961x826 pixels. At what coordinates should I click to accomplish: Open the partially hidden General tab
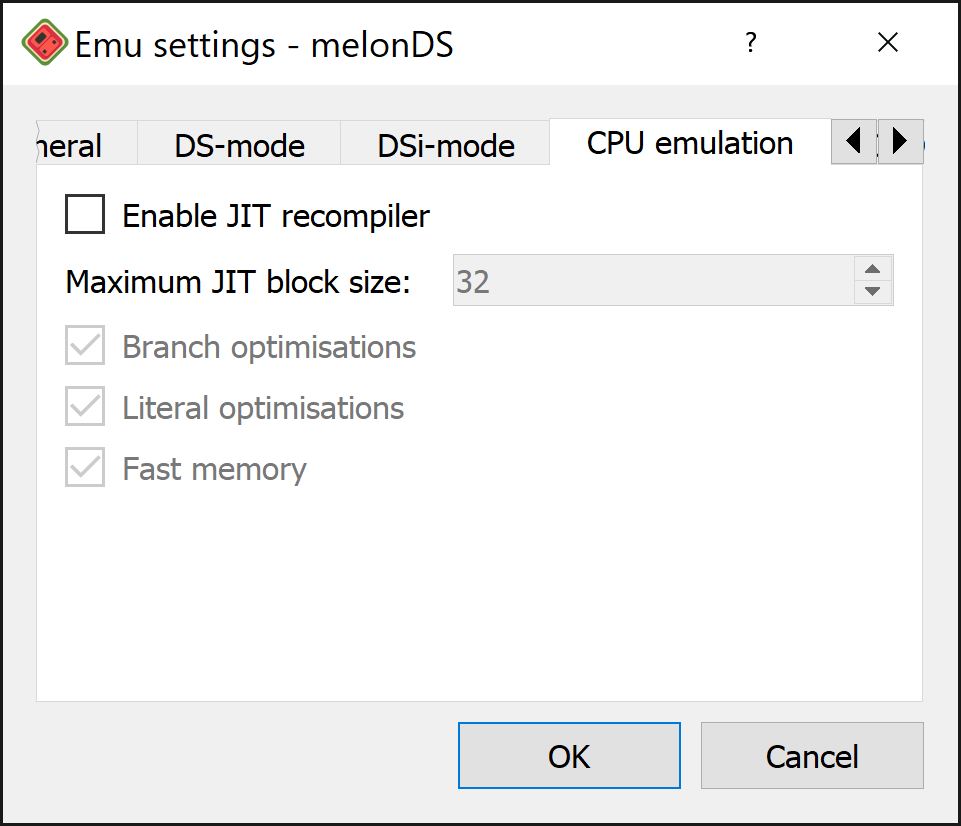[86, 145]
